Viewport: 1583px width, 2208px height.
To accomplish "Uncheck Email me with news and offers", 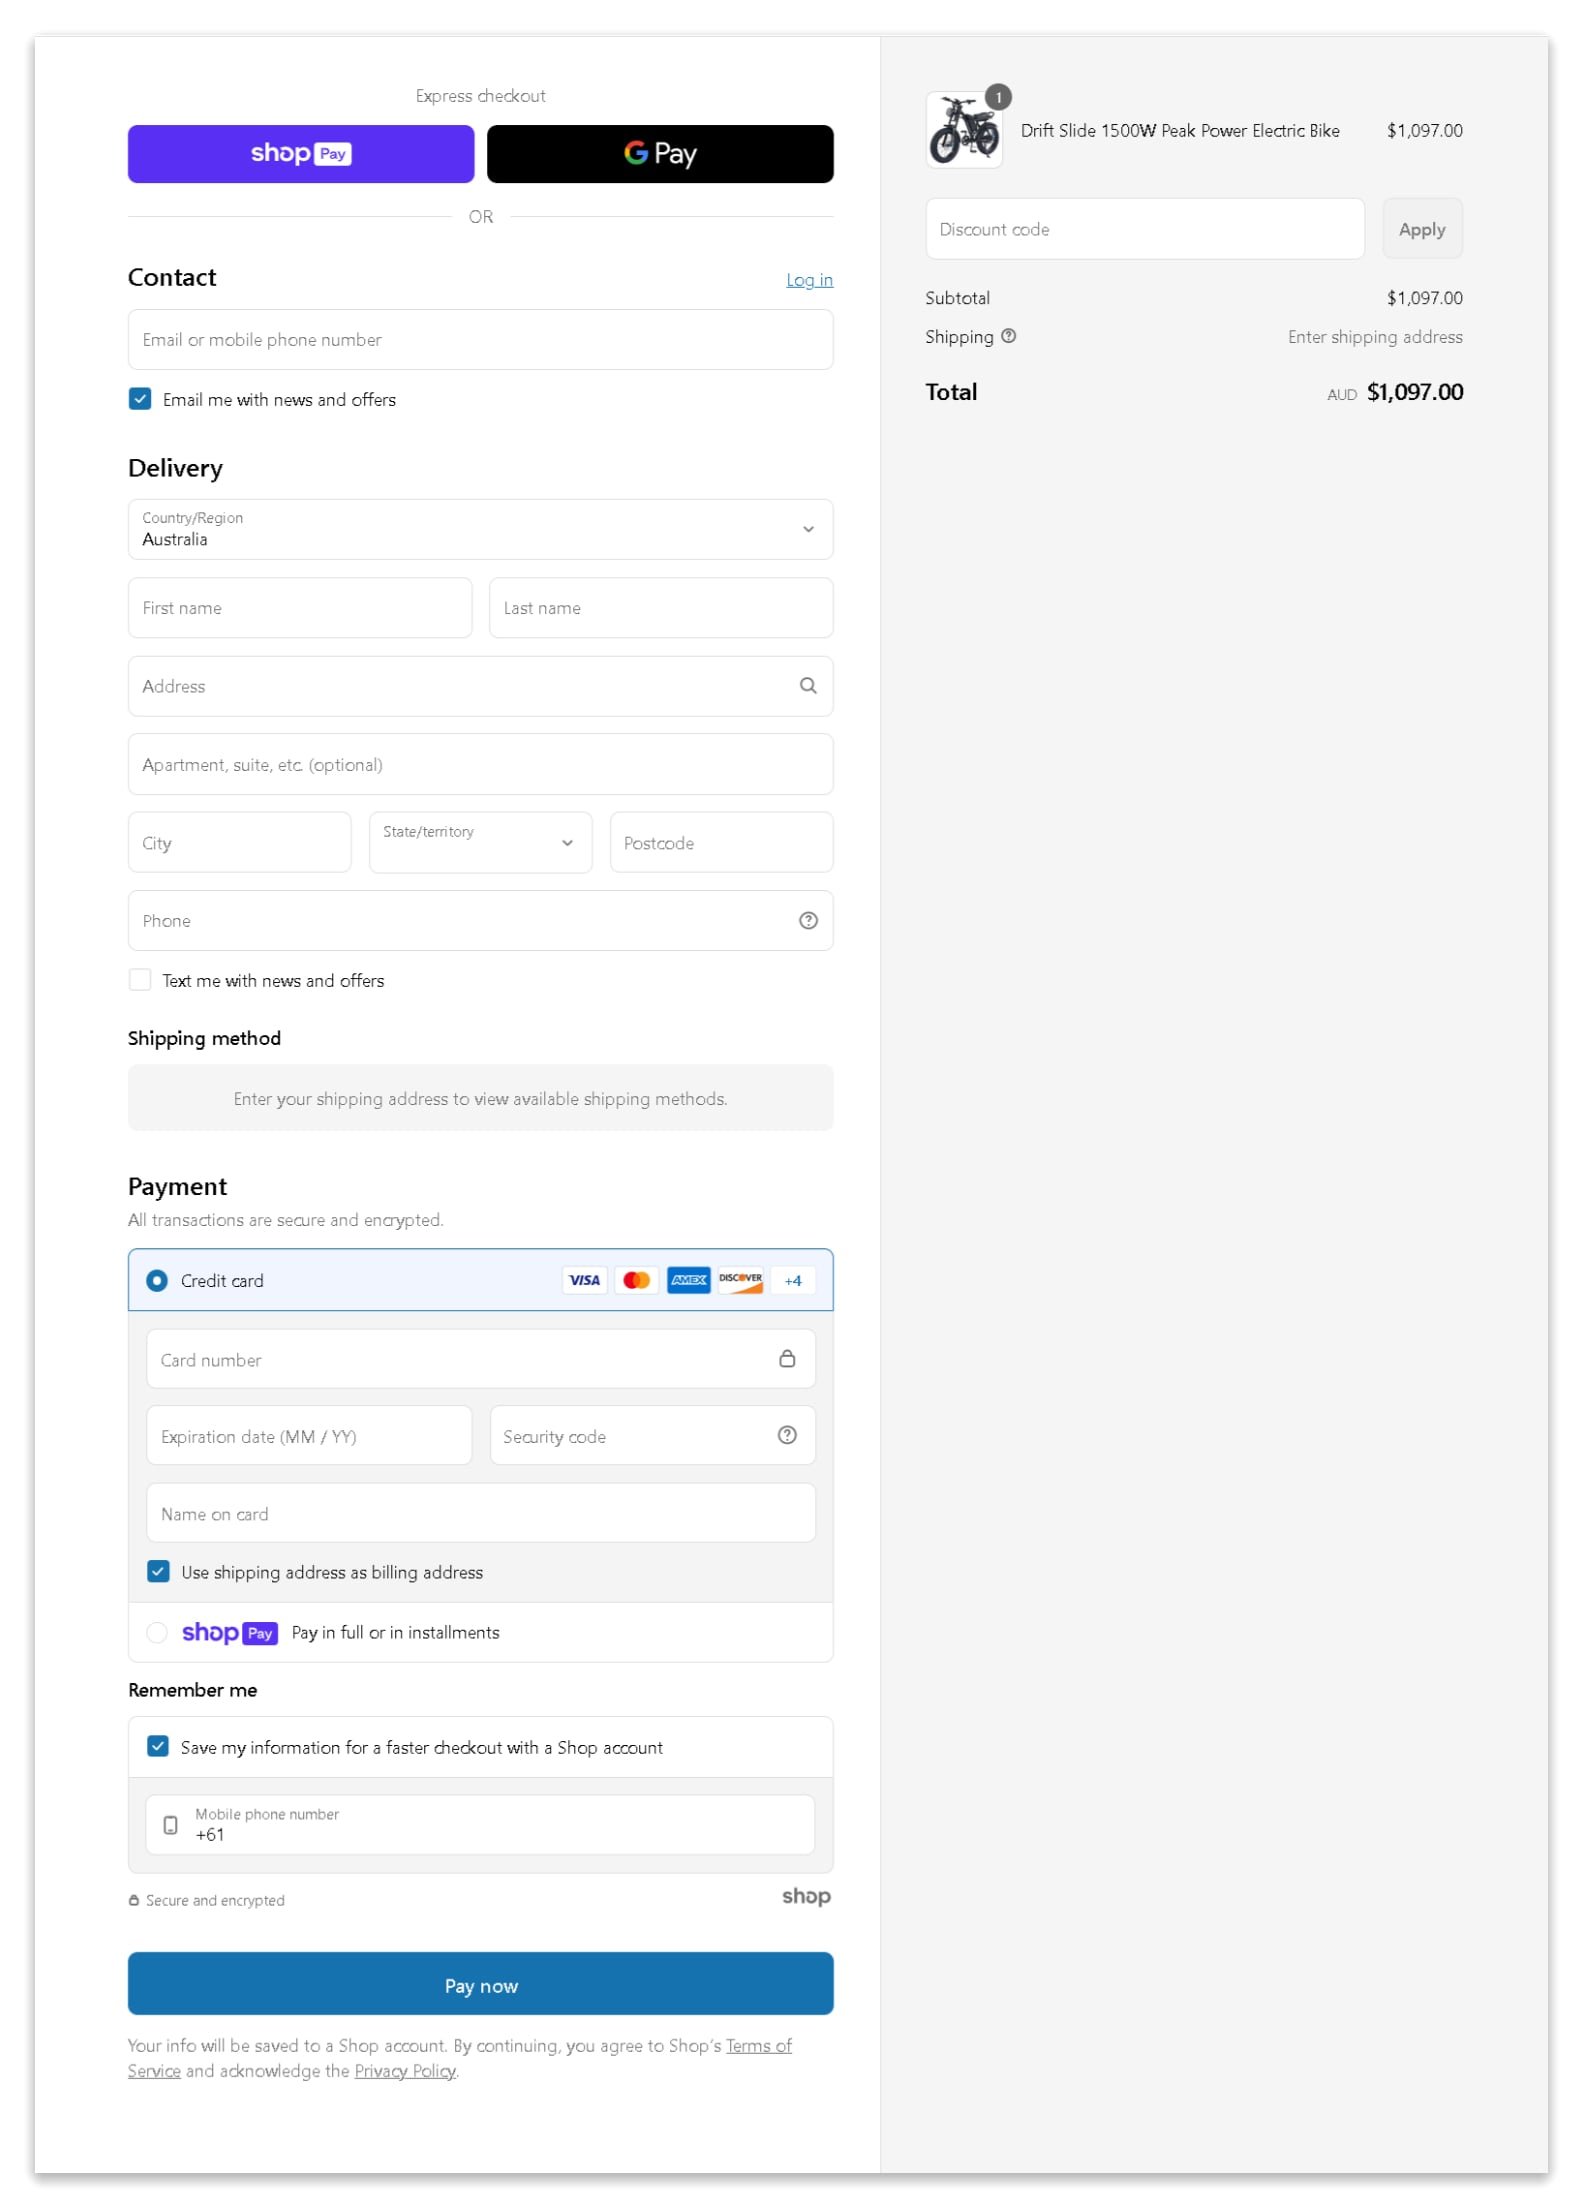I will coord(140,399).
